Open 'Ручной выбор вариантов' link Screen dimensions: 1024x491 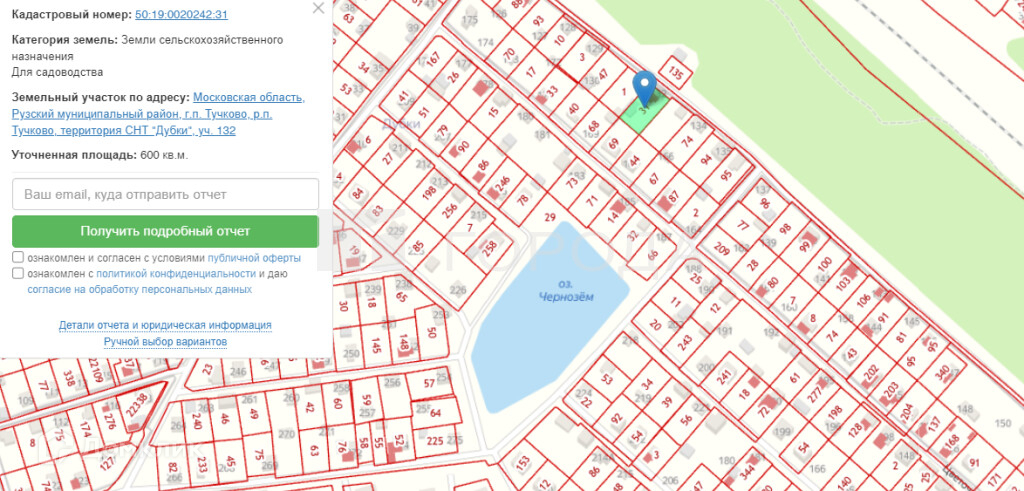[x=165, y=341]
